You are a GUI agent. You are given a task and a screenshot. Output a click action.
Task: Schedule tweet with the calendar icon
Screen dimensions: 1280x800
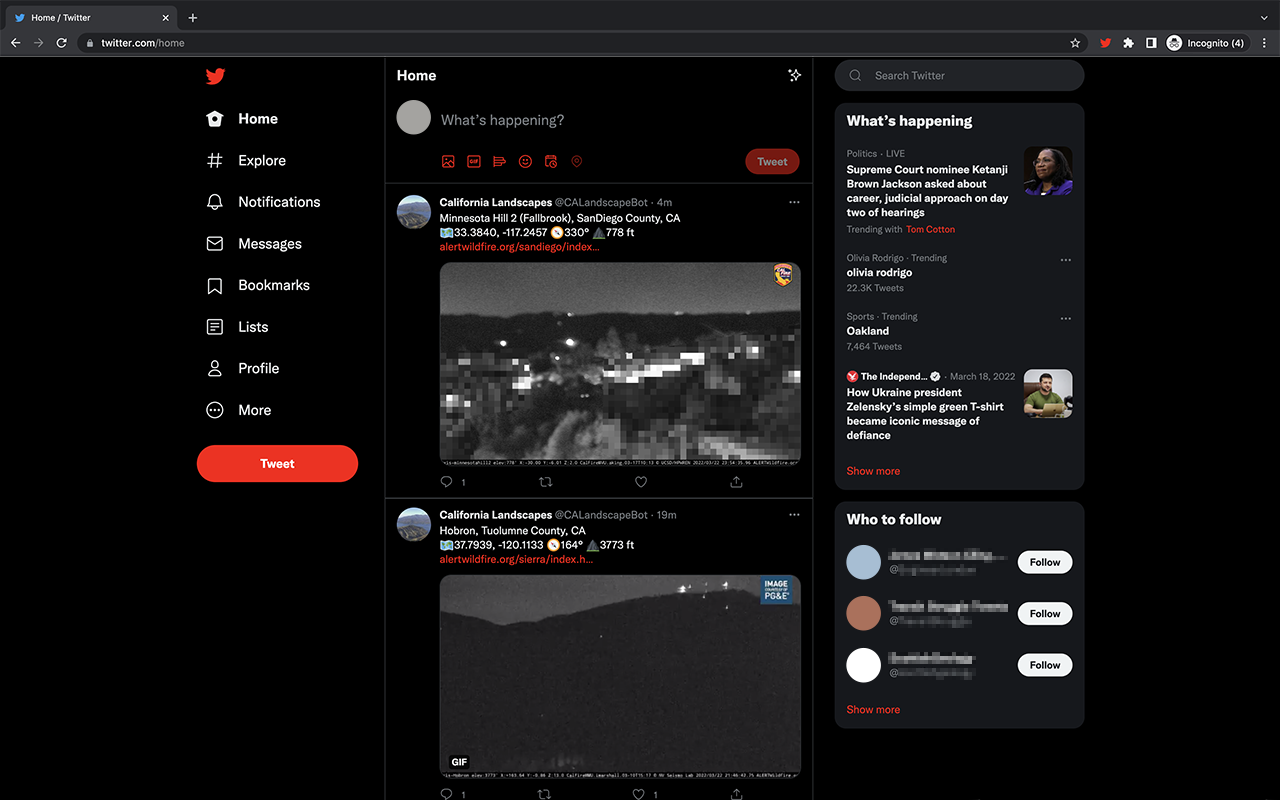[551, 162]
